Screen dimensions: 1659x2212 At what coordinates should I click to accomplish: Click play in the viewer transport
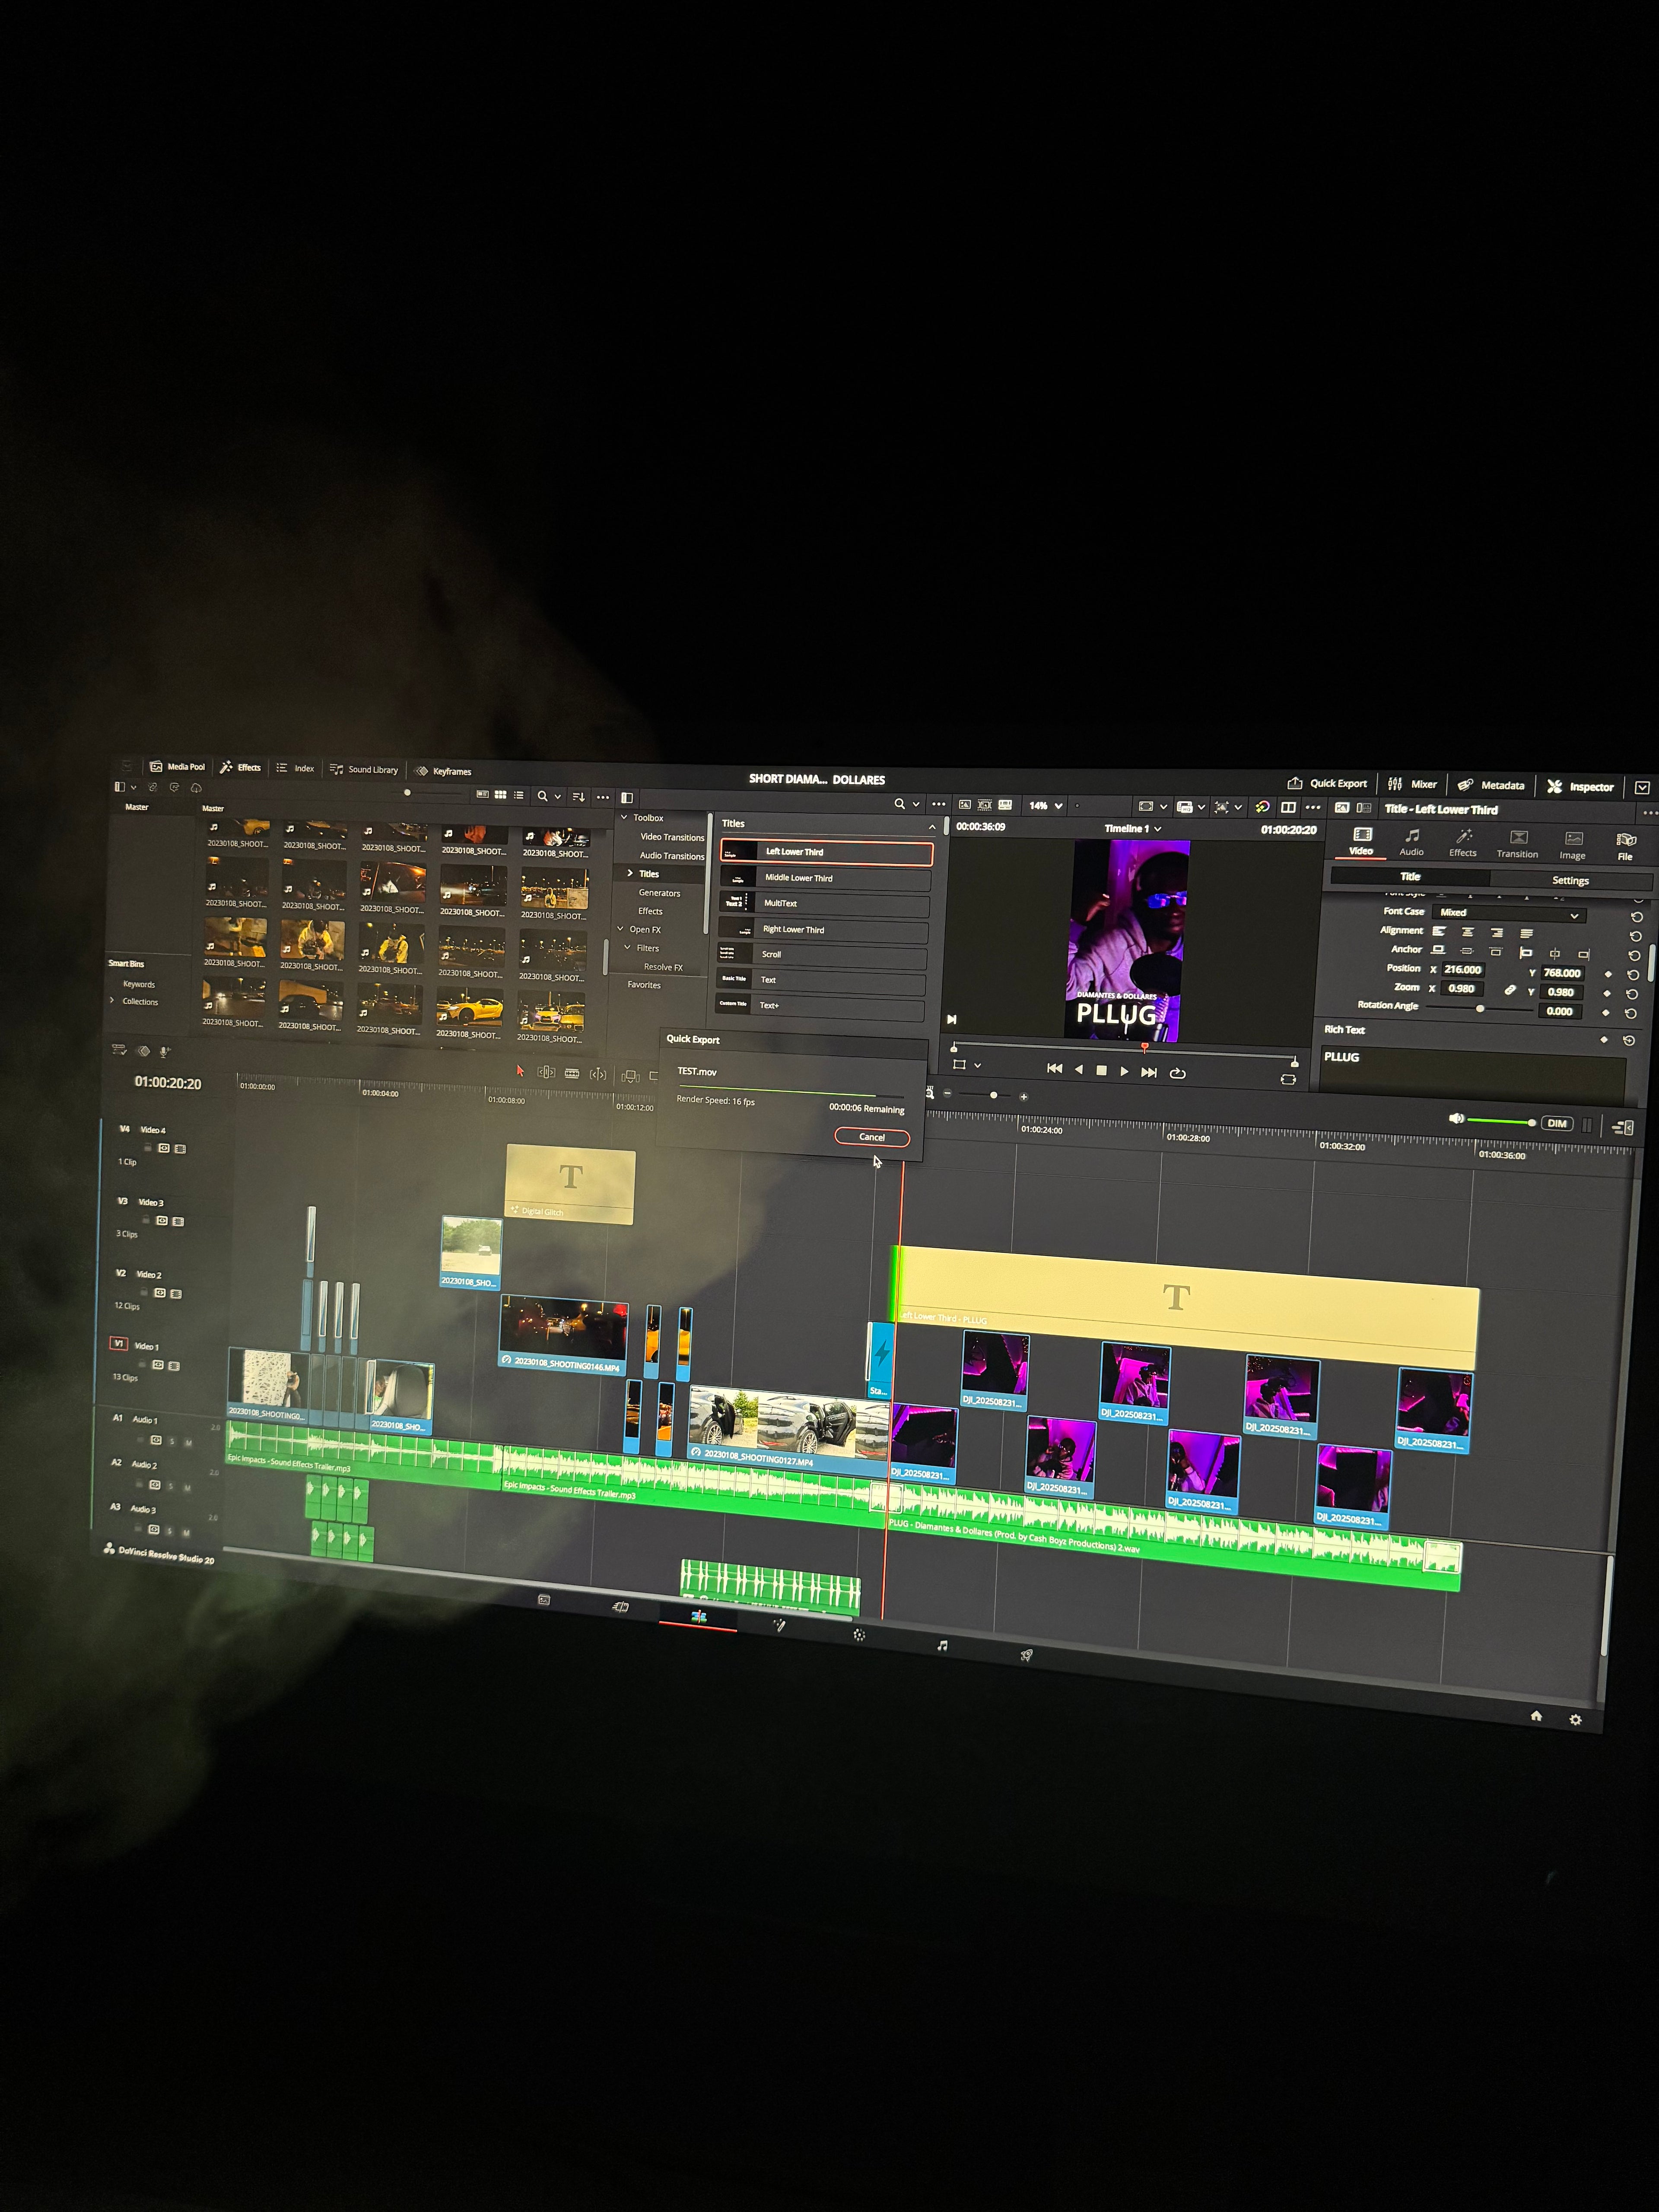[x=1125, y=1071]
